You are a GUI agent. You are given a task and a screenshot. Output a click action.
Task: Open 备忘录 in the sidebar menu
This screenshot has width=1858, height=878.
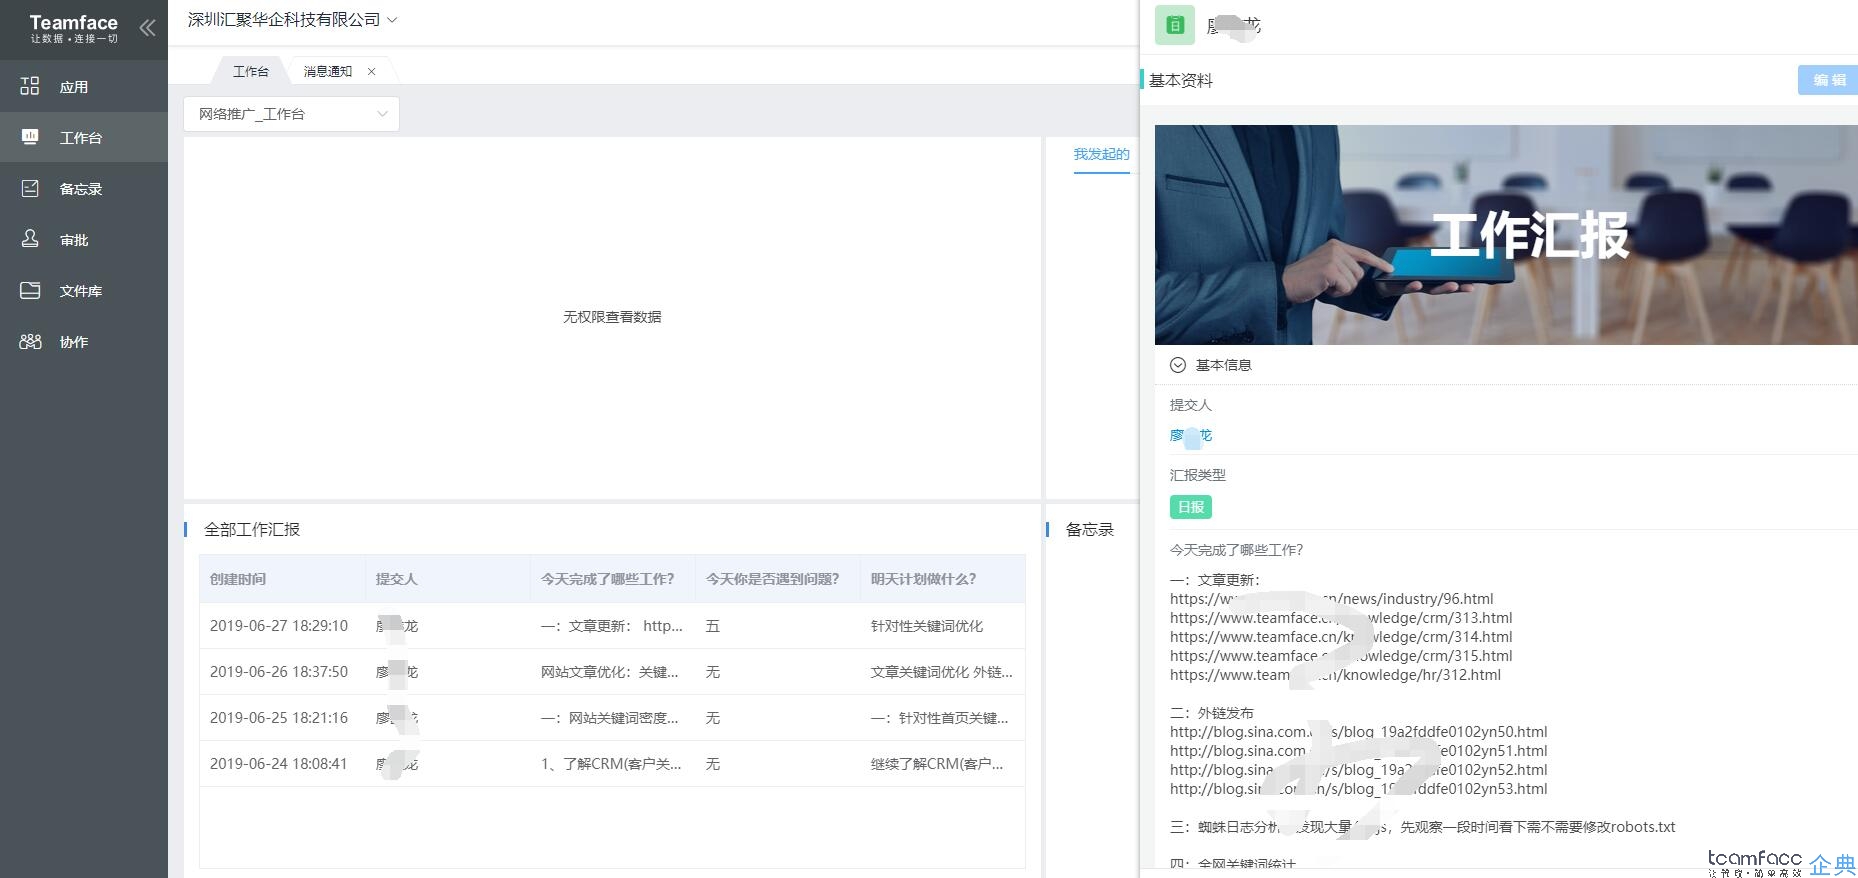coord(84,188)
